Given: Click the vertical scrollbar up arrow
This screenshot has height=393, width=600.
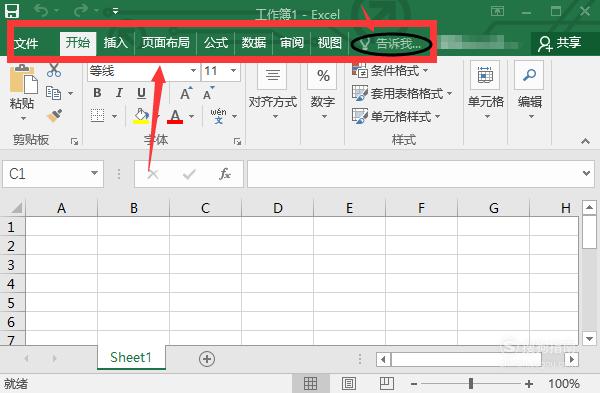Looking at the screenshot, I should (x=589, y=208).
